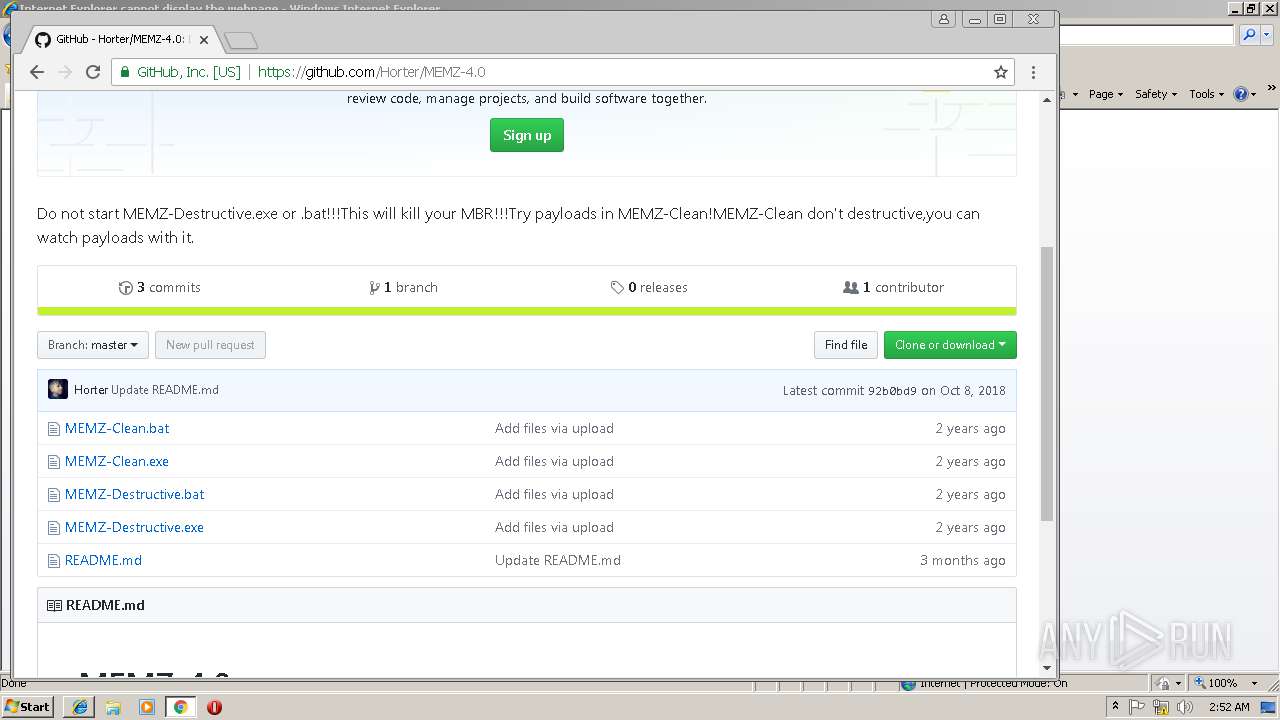1280x720 pixels.
Task: Open the MEMZ-Clean.exe file
Action: coord(117,461)
